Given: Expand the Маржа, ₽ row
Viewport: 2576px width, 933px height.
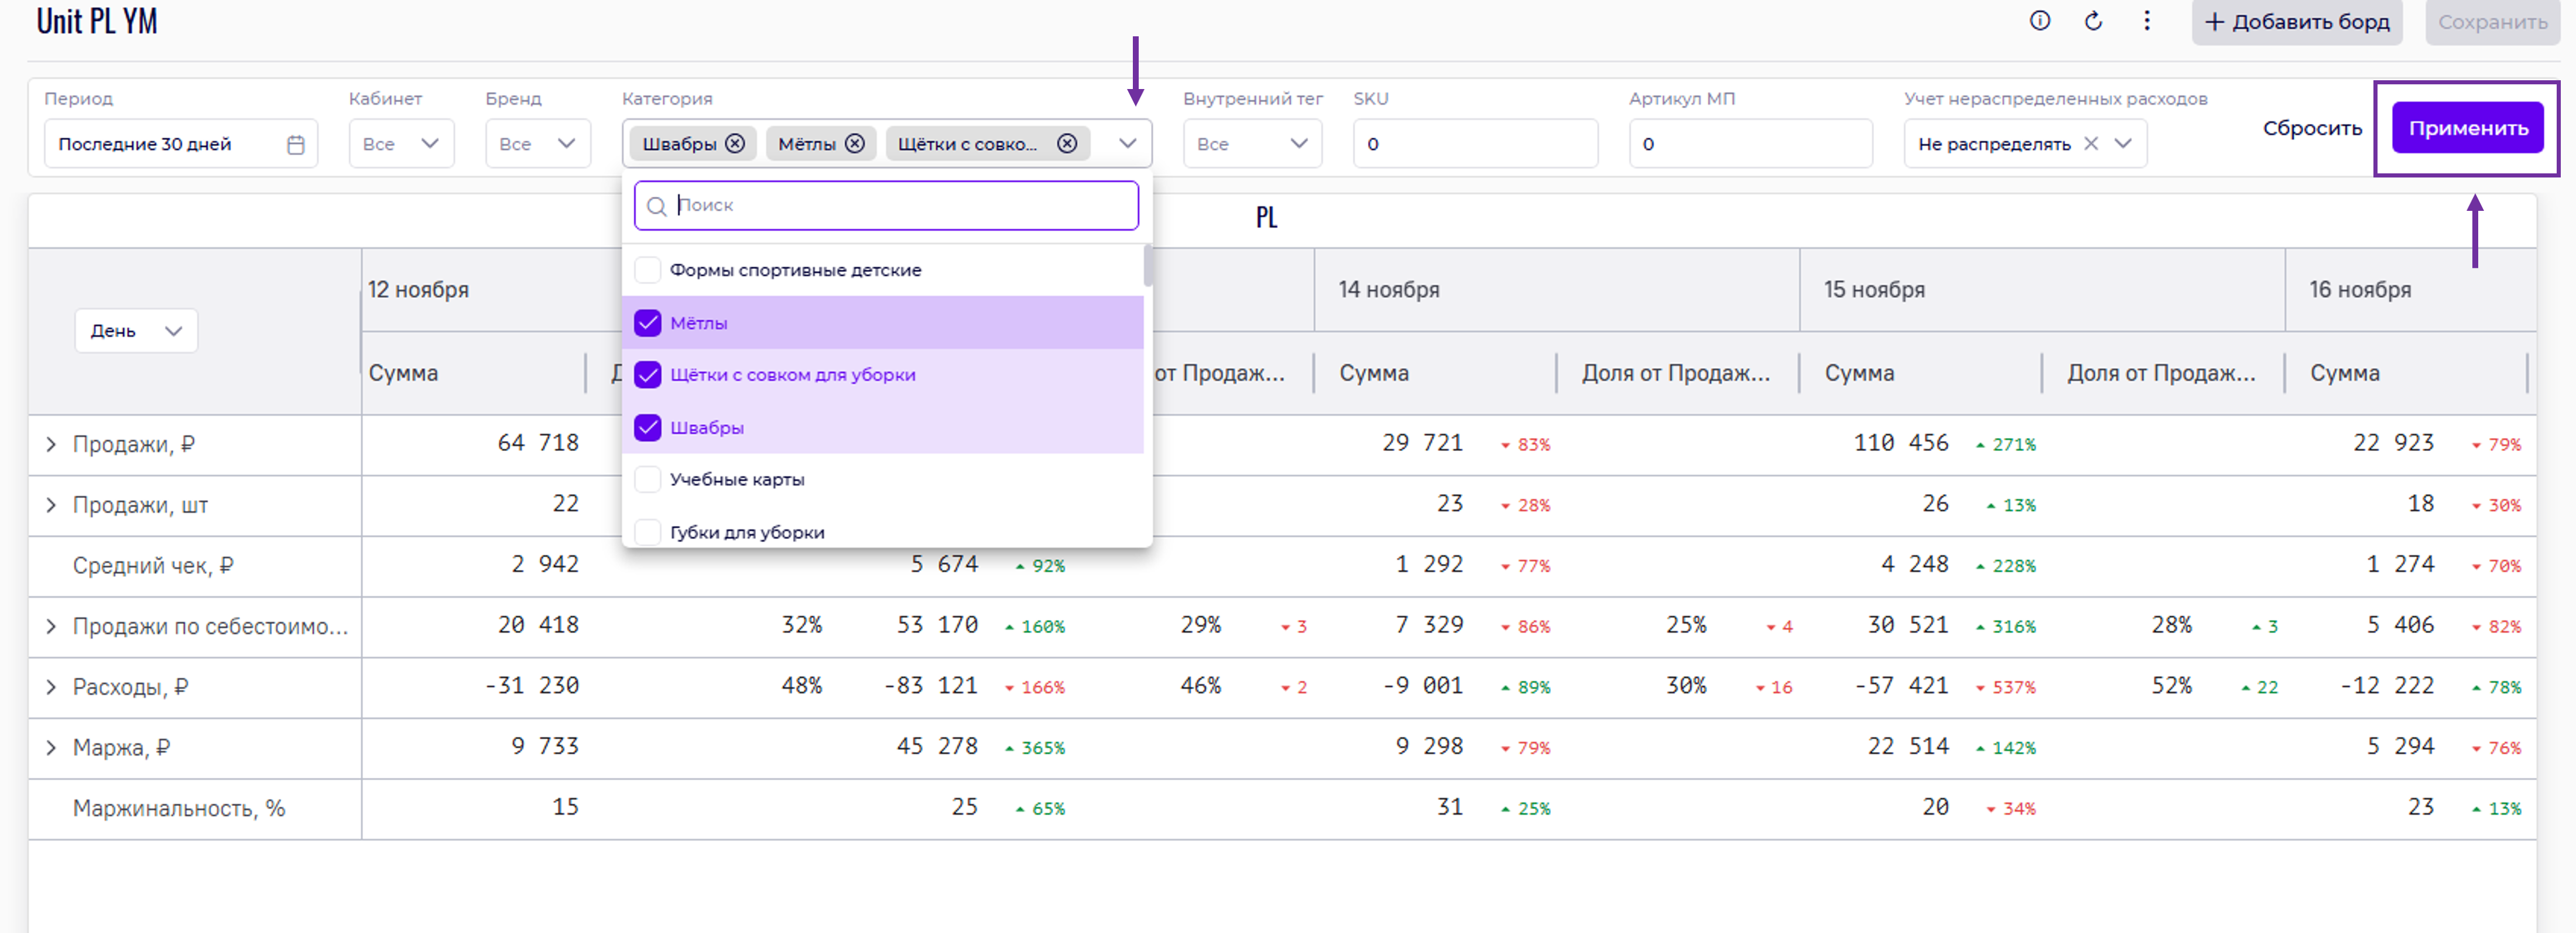Looking at the screenshot, I should pyautogui.click(x=51, y=748).
